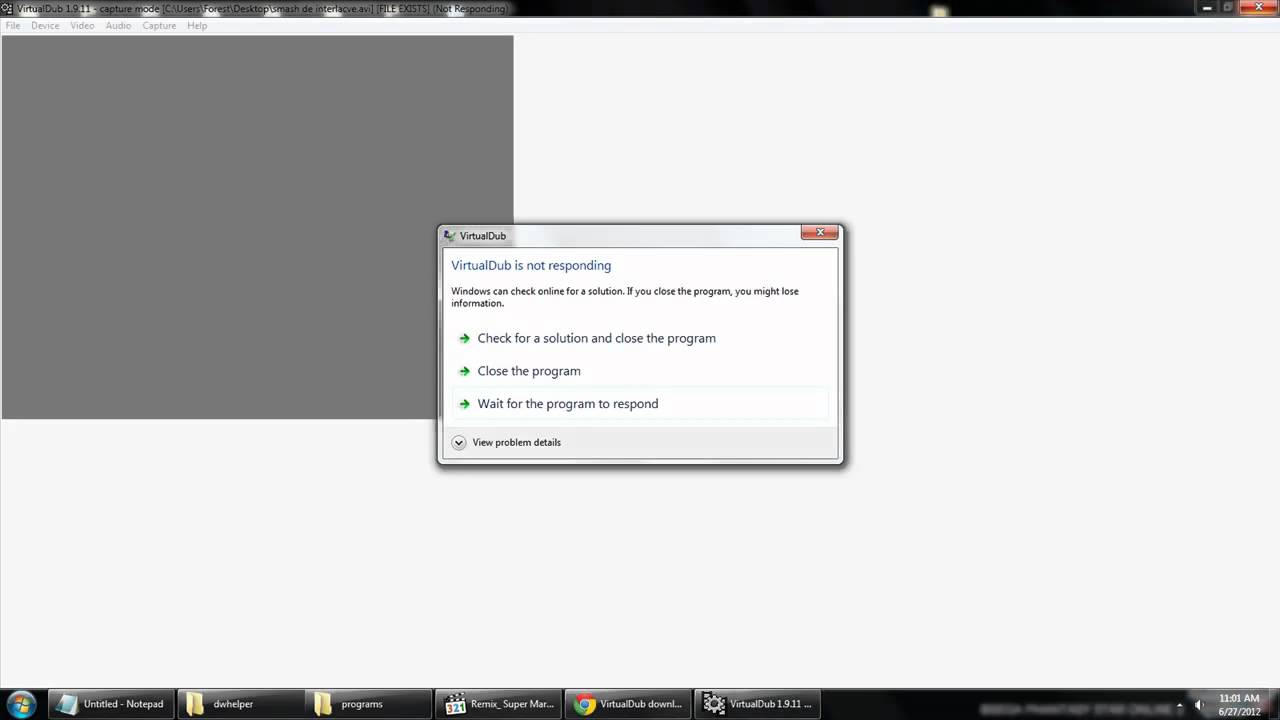The image size is (1280, 720).
Task: Open the Video menu
Action: 82,25
